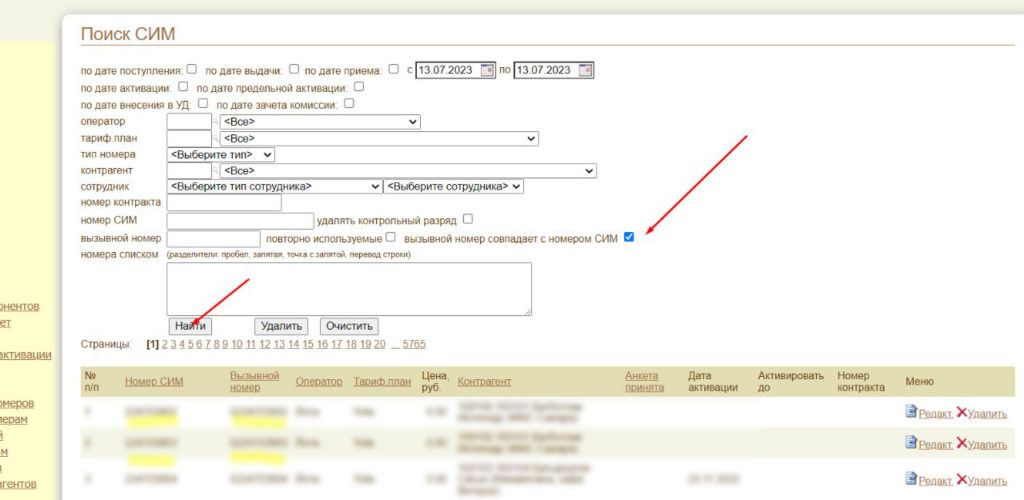This screenshot has width=1024, height=500.
Task: Open calendar picker for start date
Action: pyautogui.click(x=487, y=70)
